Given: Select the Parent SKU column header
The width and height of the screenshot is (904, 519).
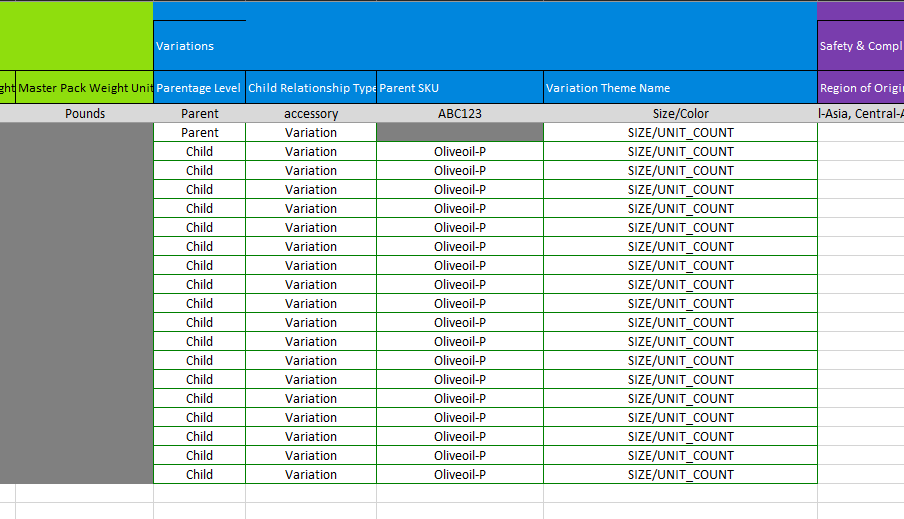Looking at the screenshot, I should (460, 88).
